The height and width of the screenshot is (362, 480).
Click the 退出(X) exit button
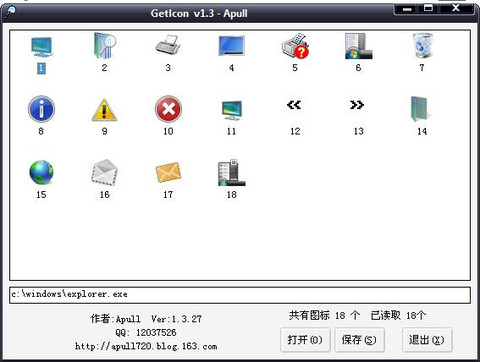427,340
